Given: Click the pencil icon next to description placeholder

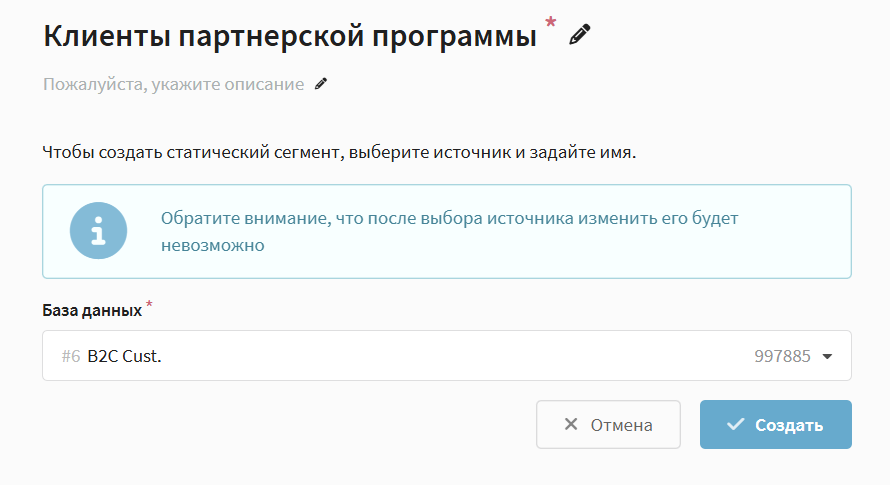Looking at the screenshot, I should (321, 84).
